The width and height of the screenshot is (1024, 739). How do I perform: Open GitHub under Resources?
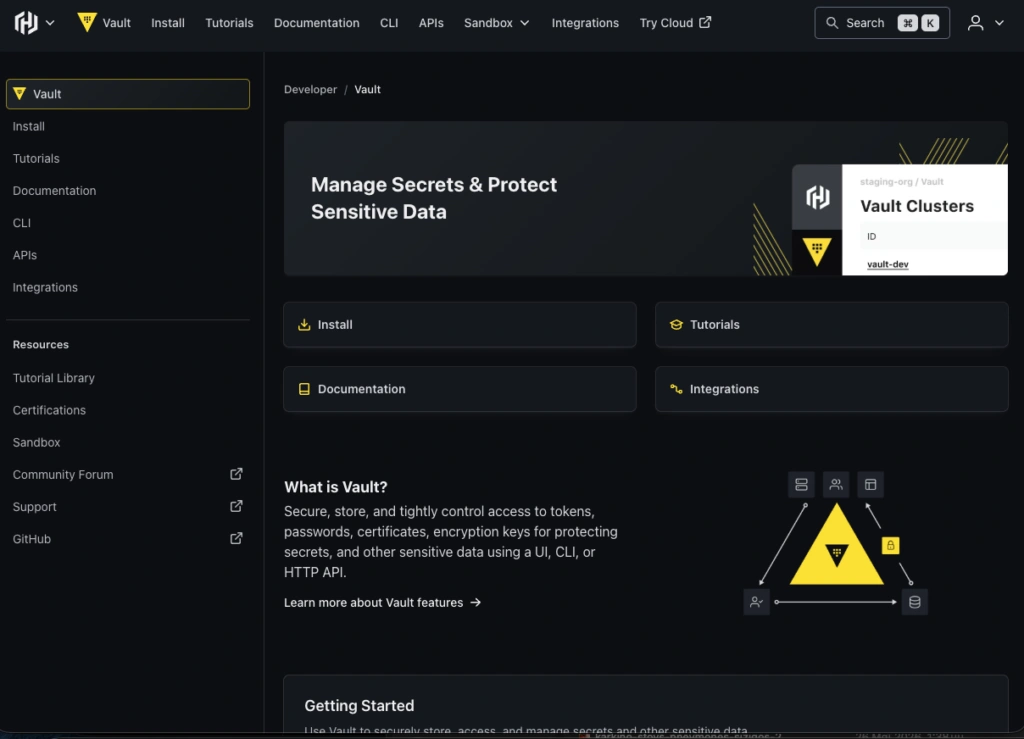[31, 539]
